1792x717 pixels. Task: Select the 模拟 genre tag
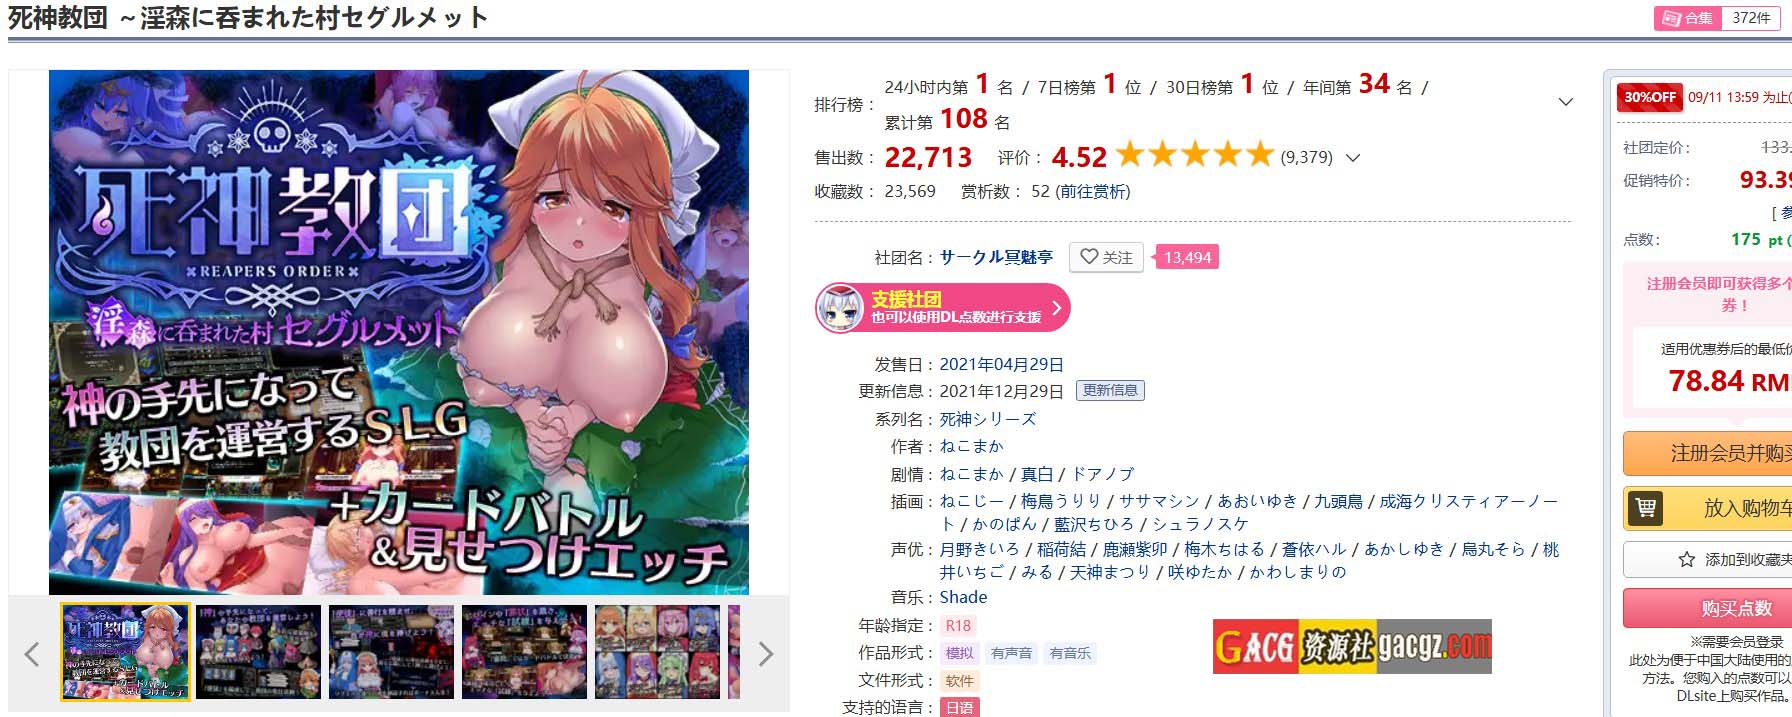click(959, 654)
